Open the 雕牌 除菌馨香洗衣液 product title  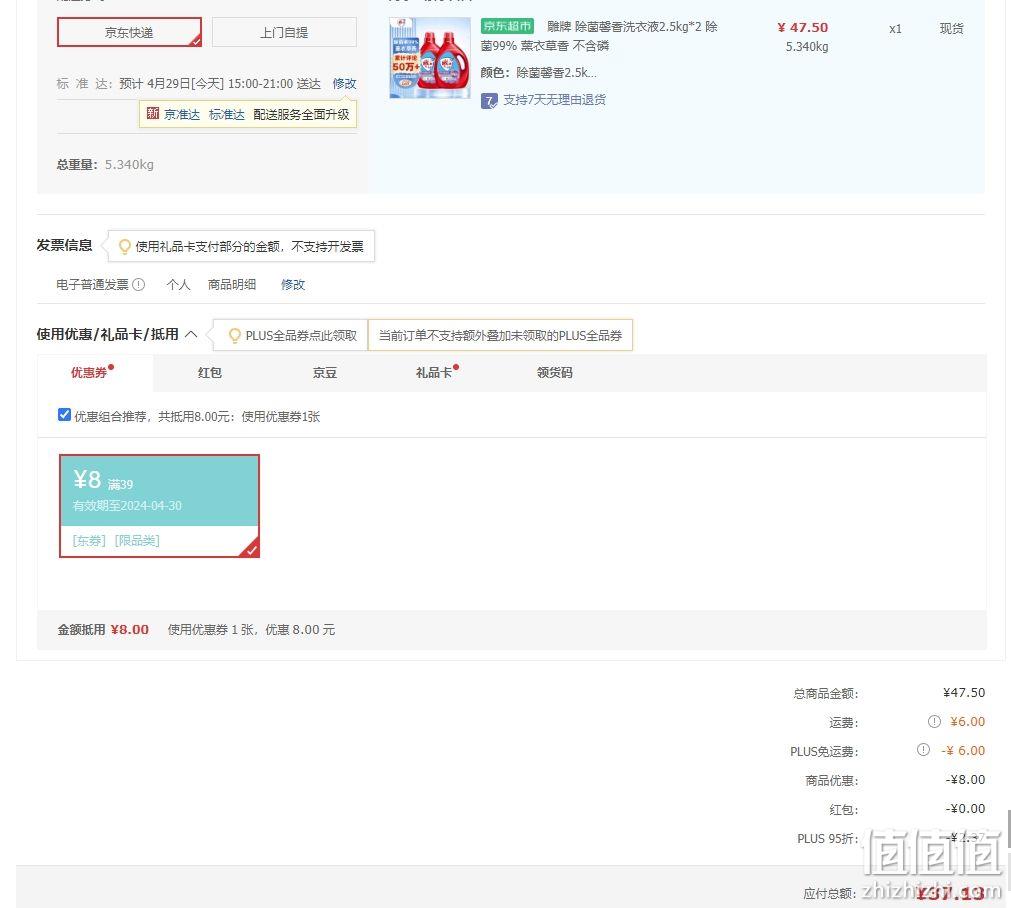(x=599, y=36)
